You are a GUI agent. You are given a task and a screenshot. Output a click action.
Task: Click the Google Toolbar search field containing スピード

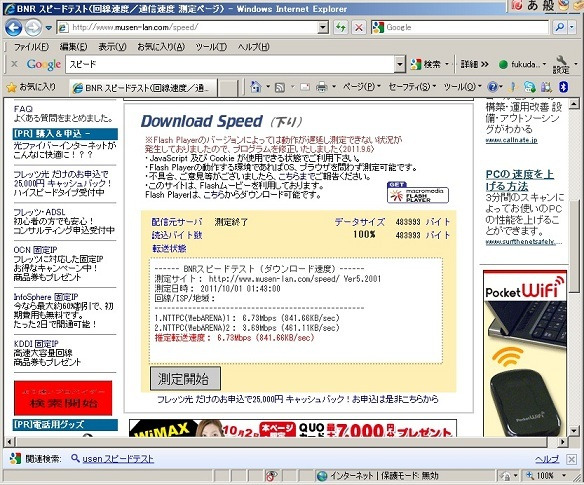[230, 64]
